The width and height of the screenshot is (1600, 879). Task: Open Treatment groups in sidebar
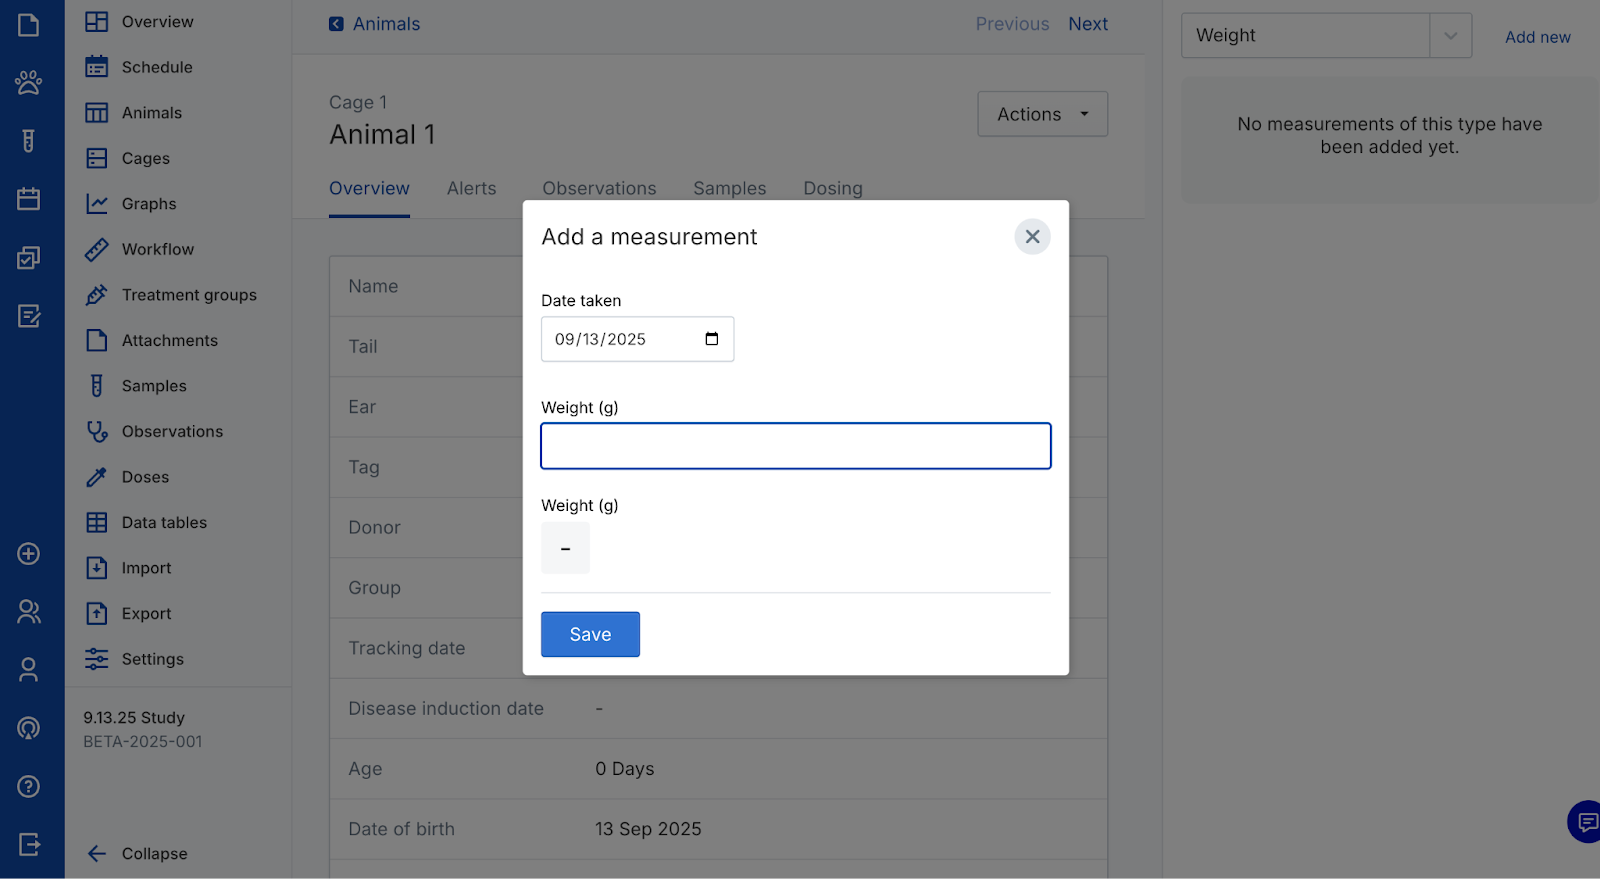click(x=189, y=295)
